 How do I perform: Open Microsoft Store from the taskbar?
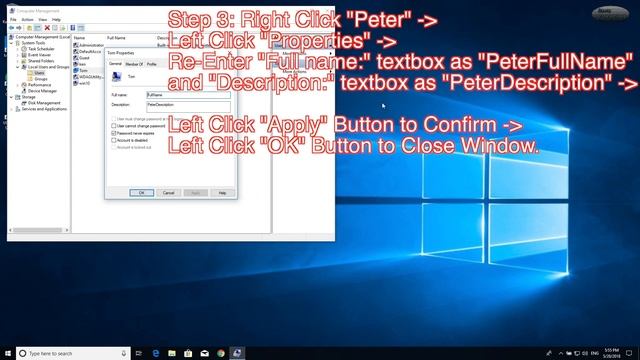[x=188, y=353]
